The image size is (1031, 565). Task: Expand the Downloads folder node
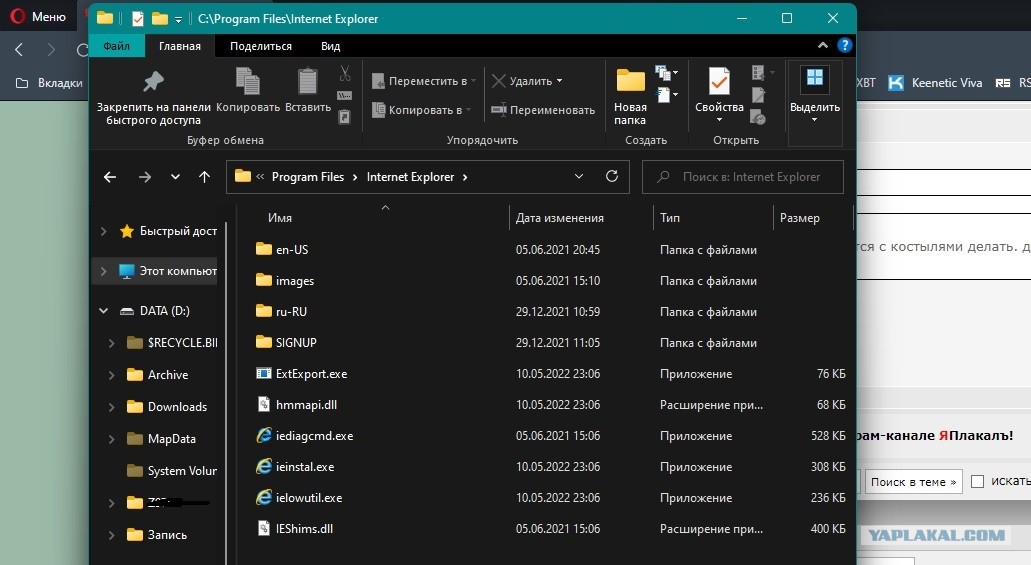(x=111, y=407)
